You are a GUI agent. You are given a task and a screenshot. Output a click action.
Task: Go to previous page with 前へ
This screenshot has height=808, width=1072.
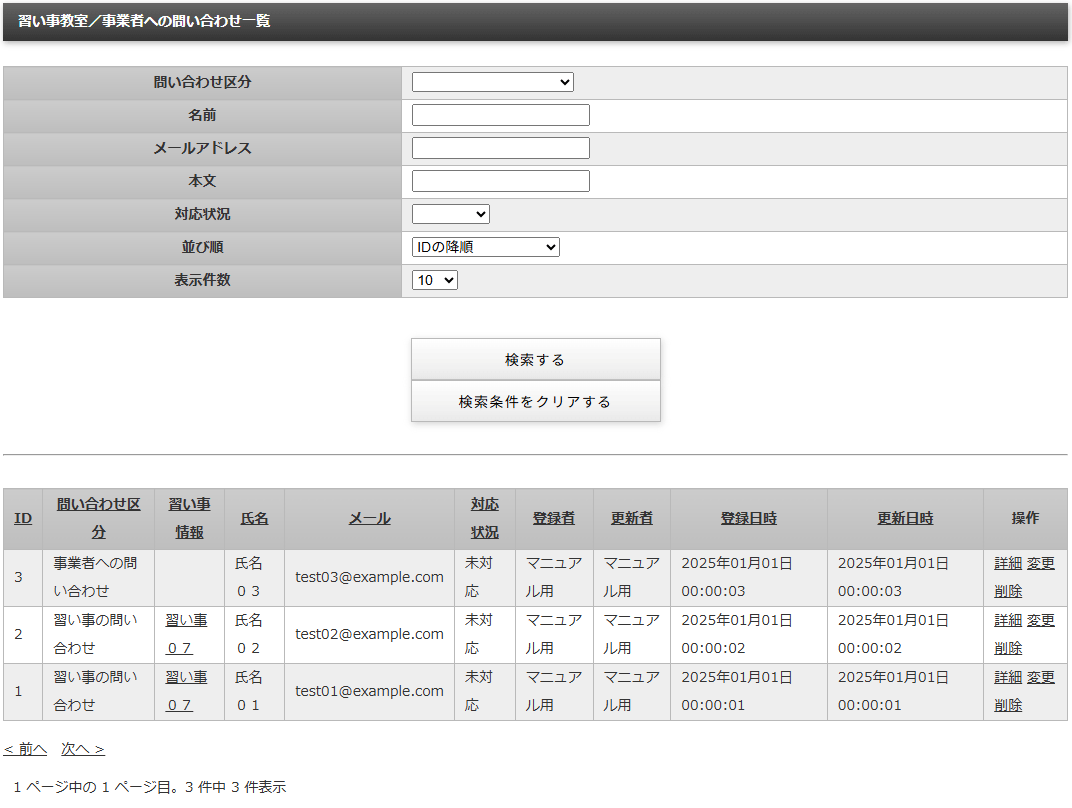[x=25, y=749]
